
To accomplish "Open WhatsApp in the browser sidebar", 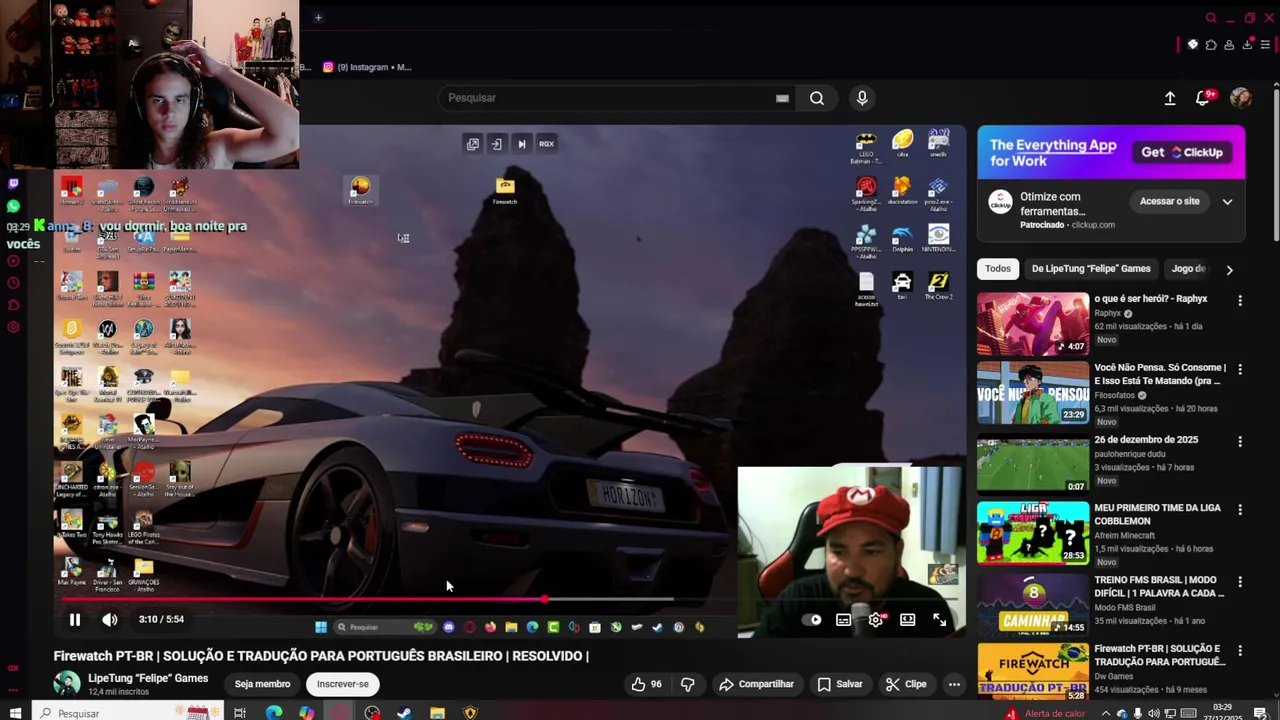I will point(13,206).
